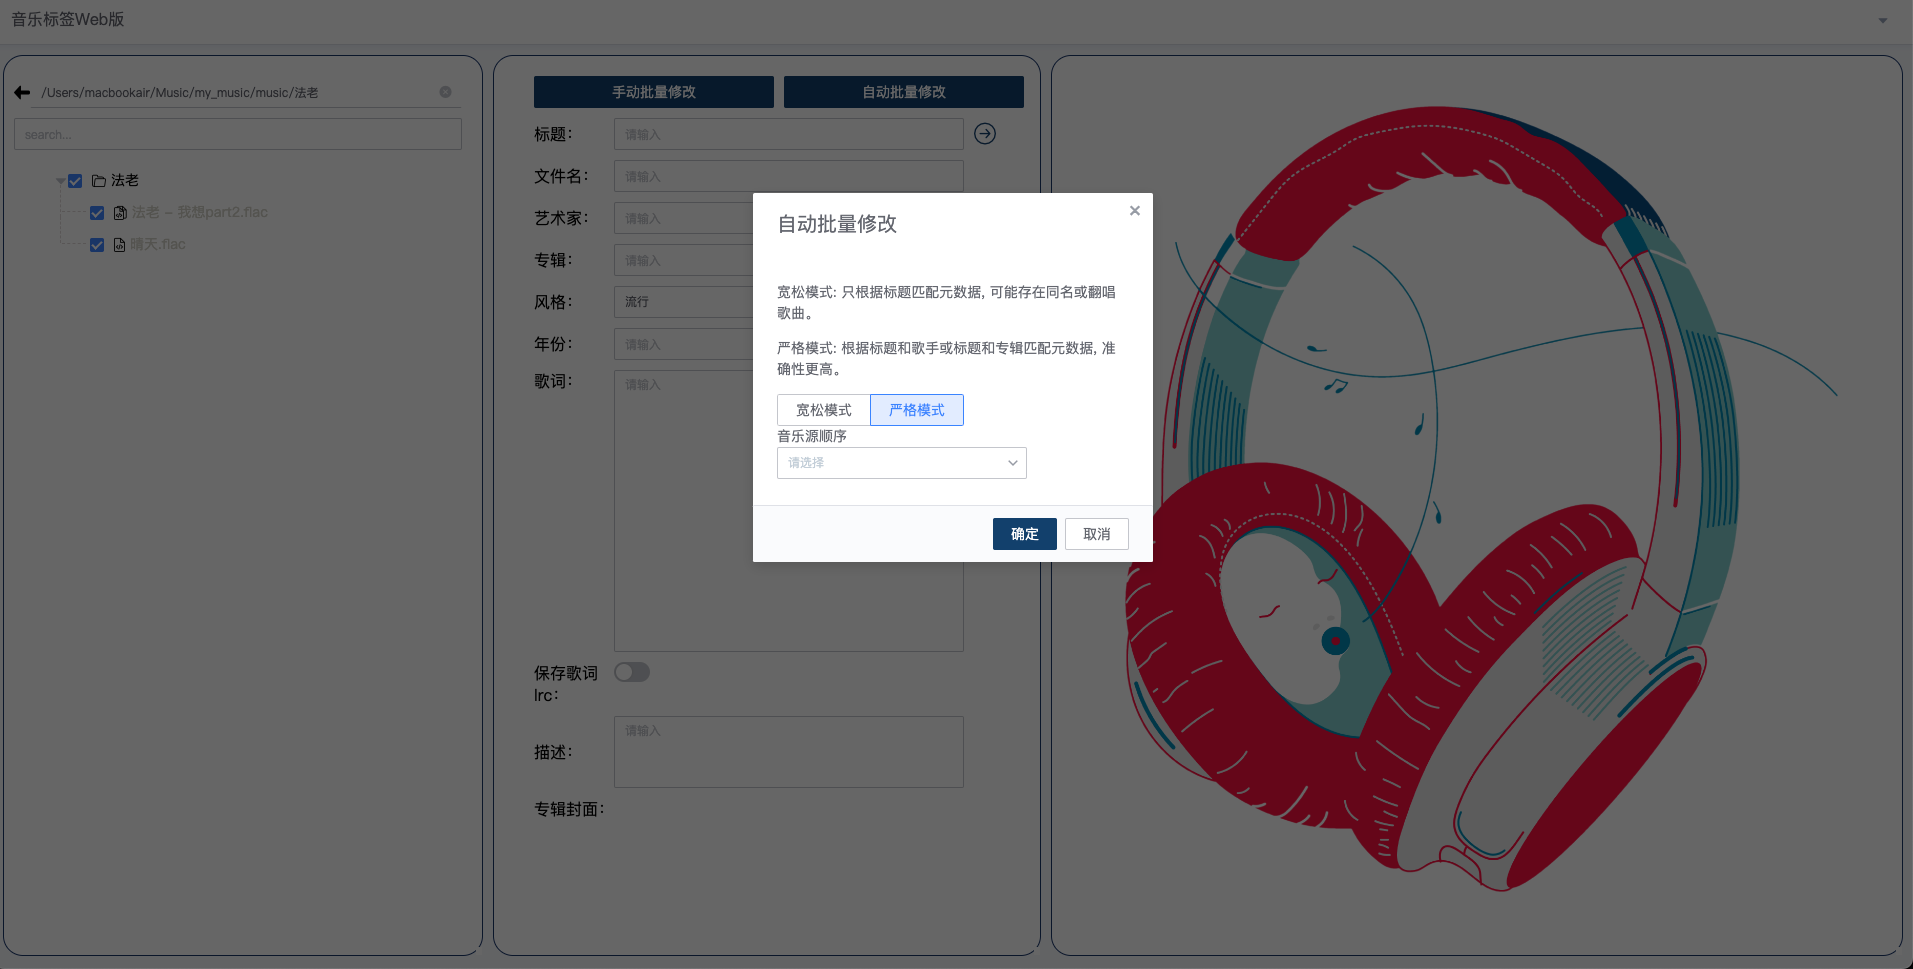Select the 法老 - 我想part2.flac file name
Image resolution: width=1913 pixels, height=969 pixels.
click(200, 212)
